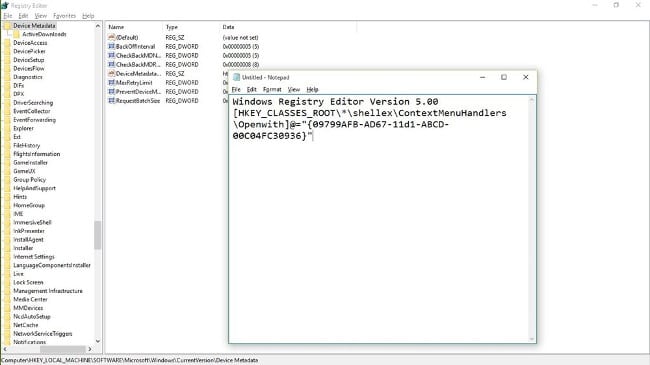Select the InstallAgent tree item

pos(28,239)
